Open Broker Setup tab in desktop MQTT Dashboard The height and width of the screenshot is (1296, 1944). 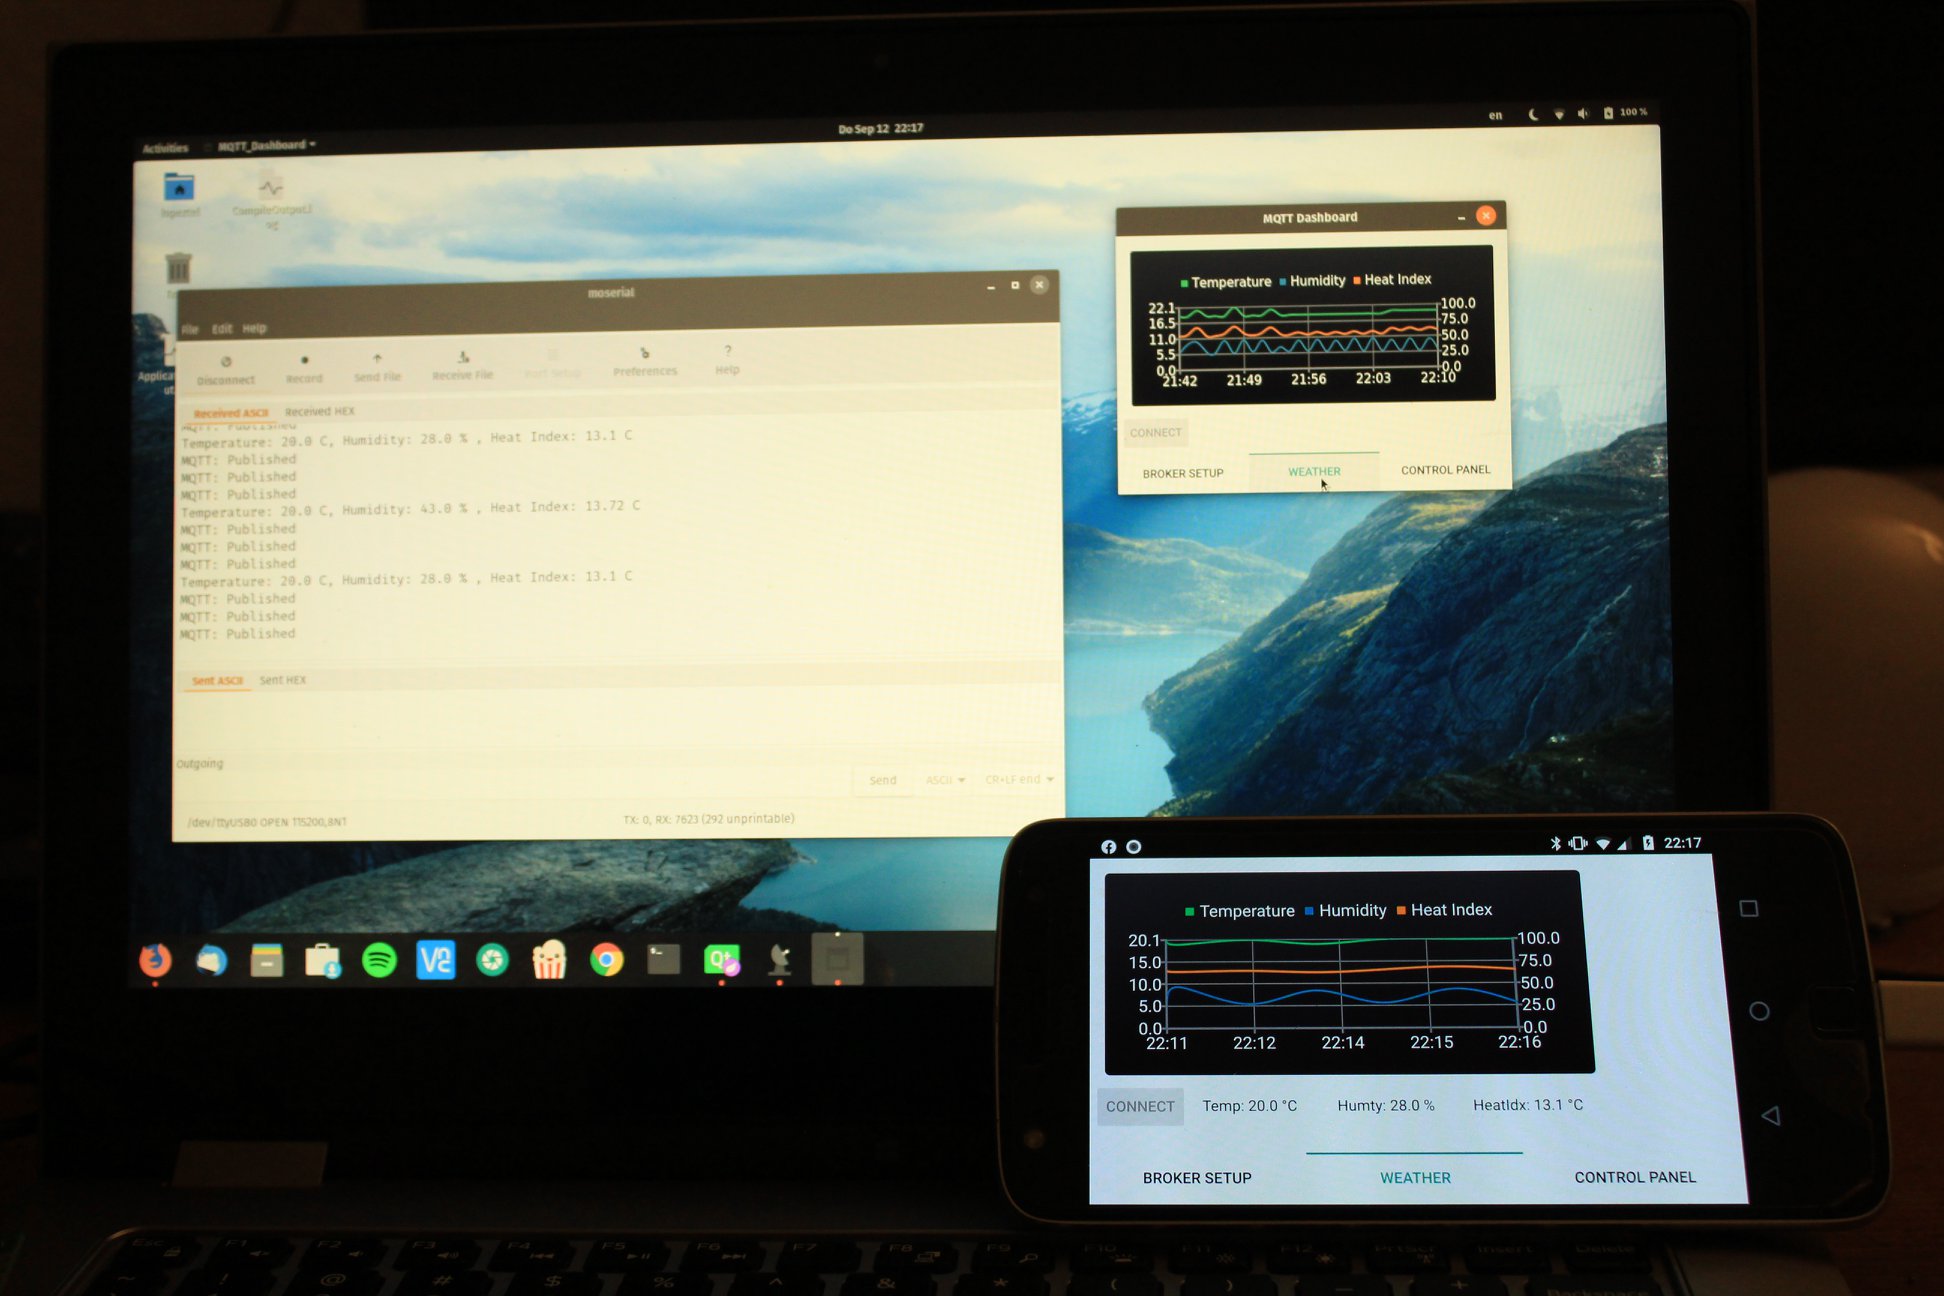(x=1183, y=473)
